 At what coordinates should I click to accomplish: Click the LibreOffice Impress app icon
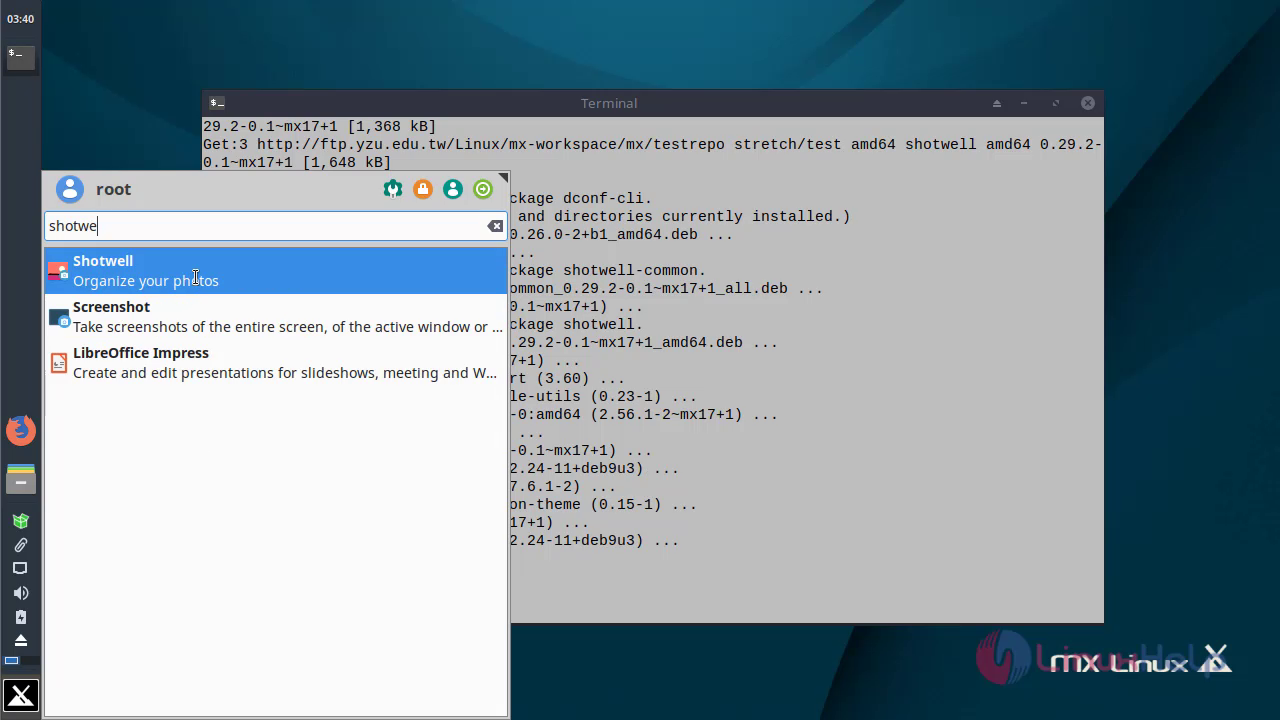pos(58,363)
